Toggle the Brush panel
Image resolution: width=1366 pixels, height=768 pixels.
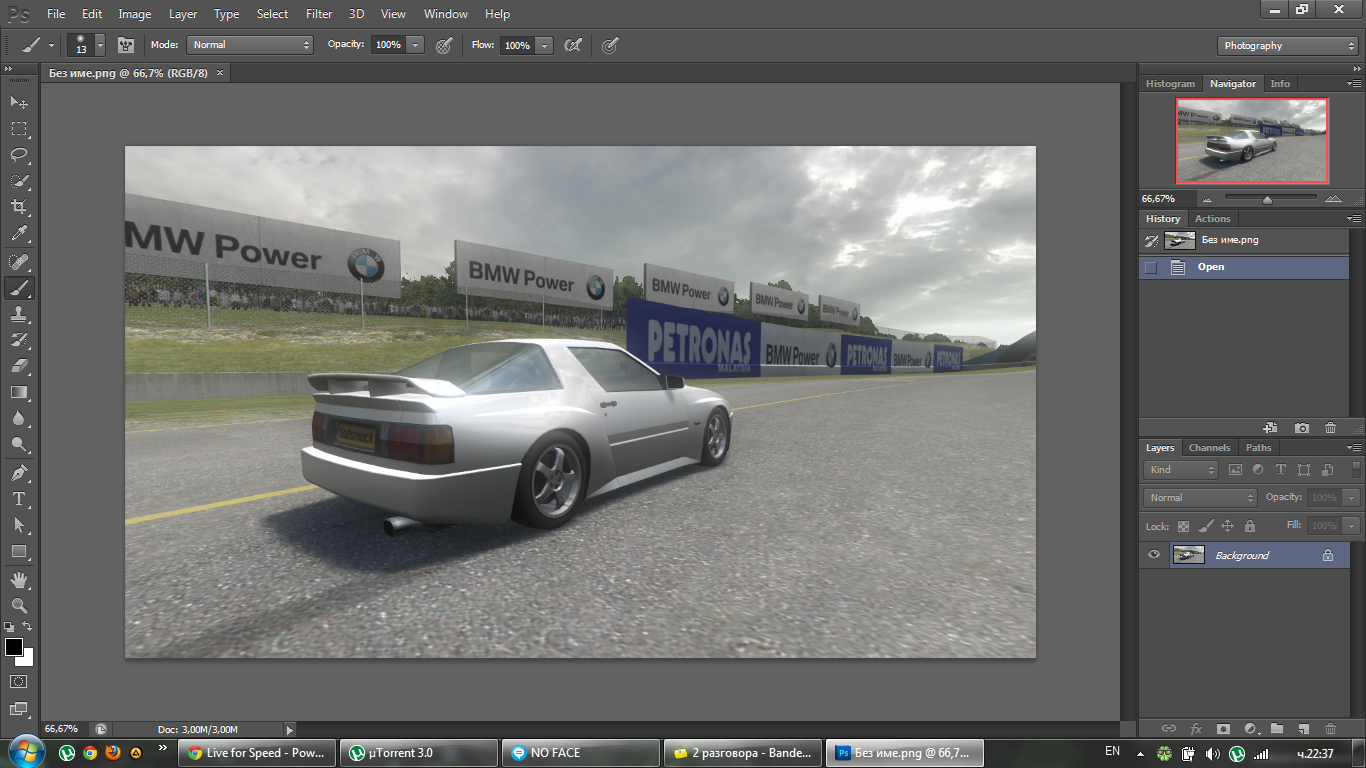pyautogui.click(x=126, y=45)
